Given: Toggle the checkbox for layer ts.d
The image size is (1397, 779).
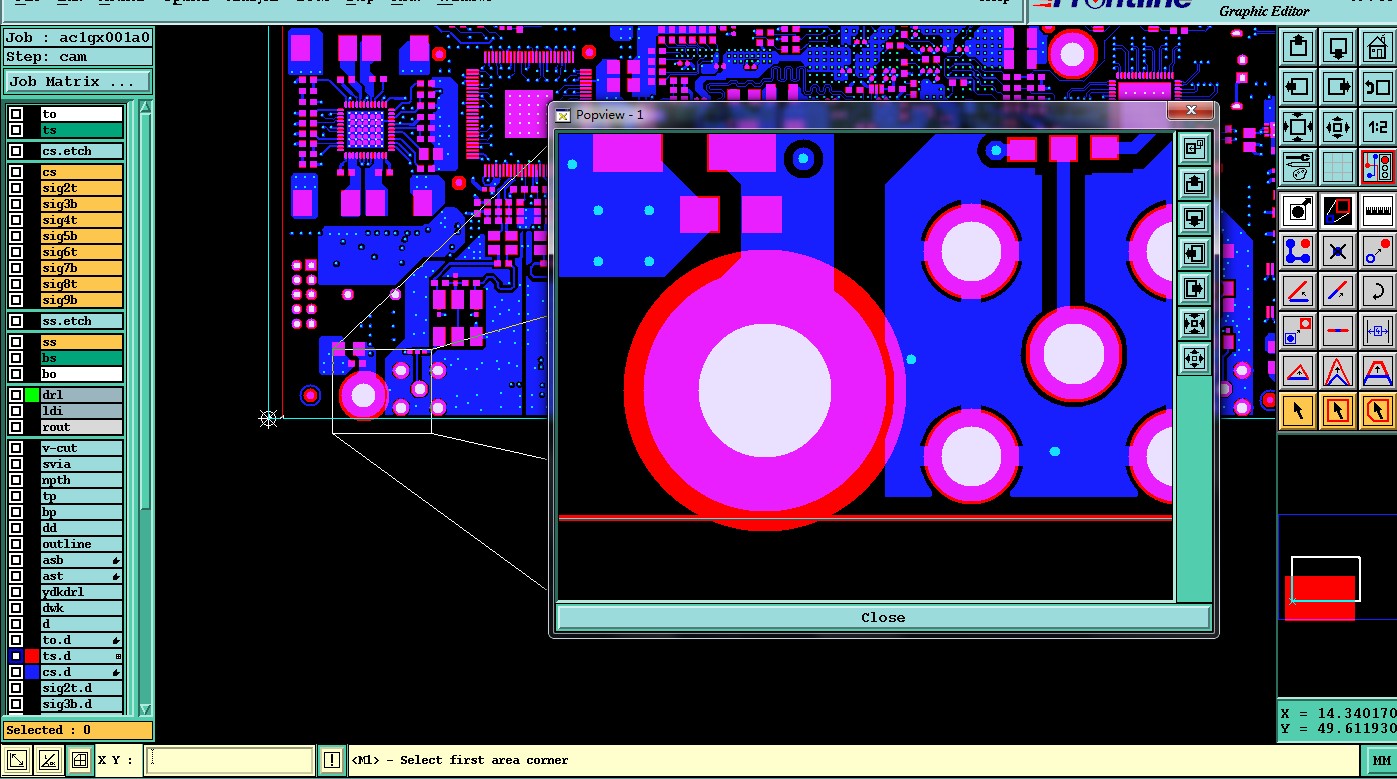Looking at the screenshot, I should click(16, 656).
